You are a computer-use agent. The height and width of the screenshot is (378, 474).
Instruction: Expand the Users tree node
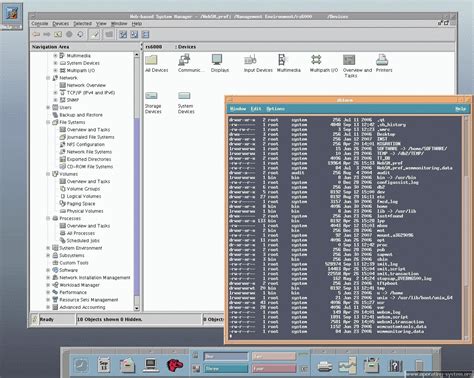tap(48, 107)
